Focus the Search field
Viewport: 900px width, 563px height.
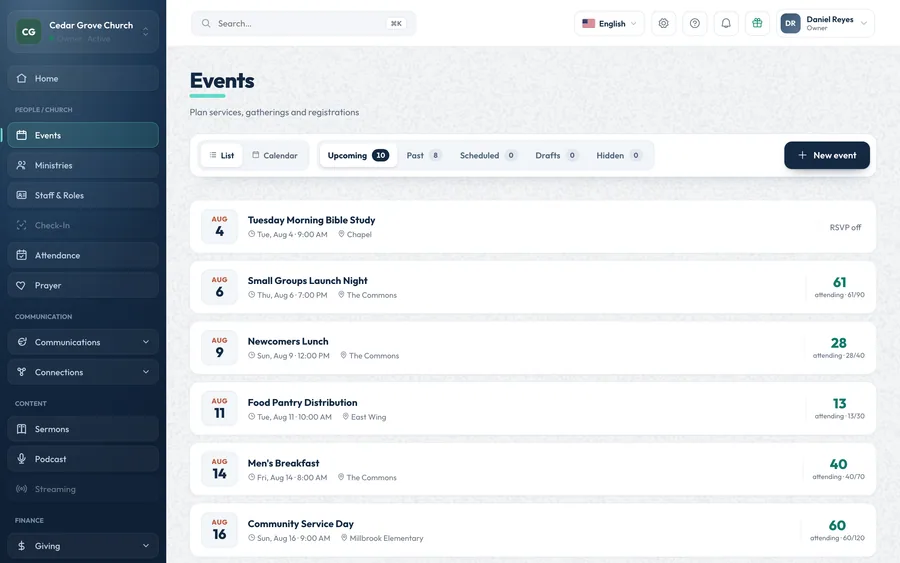click(x=303, y=24)
